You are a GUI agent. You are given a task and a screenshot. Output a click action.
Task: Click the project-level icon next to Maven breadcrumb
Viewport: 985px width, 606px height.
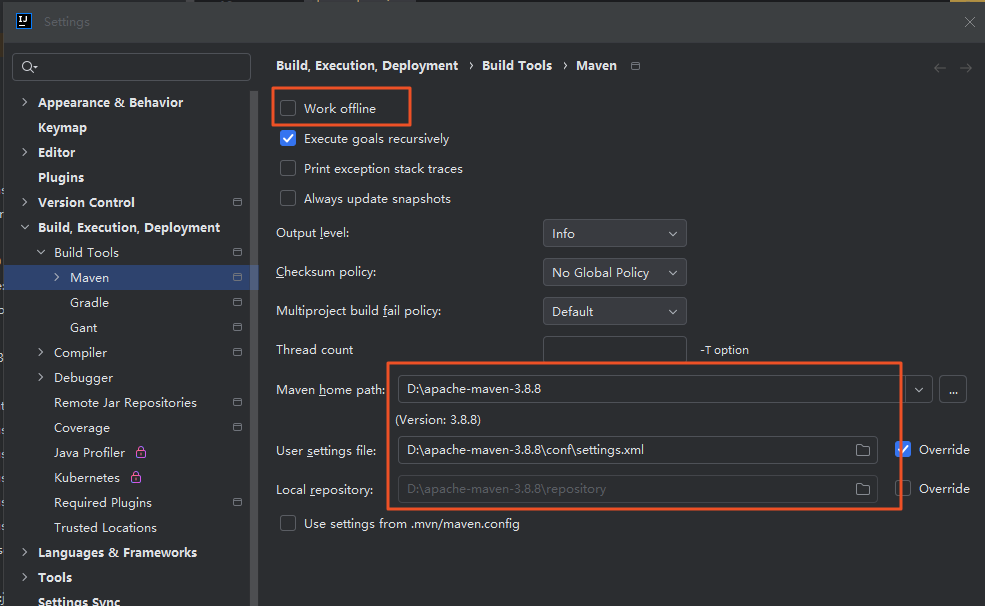coord(635,66)
